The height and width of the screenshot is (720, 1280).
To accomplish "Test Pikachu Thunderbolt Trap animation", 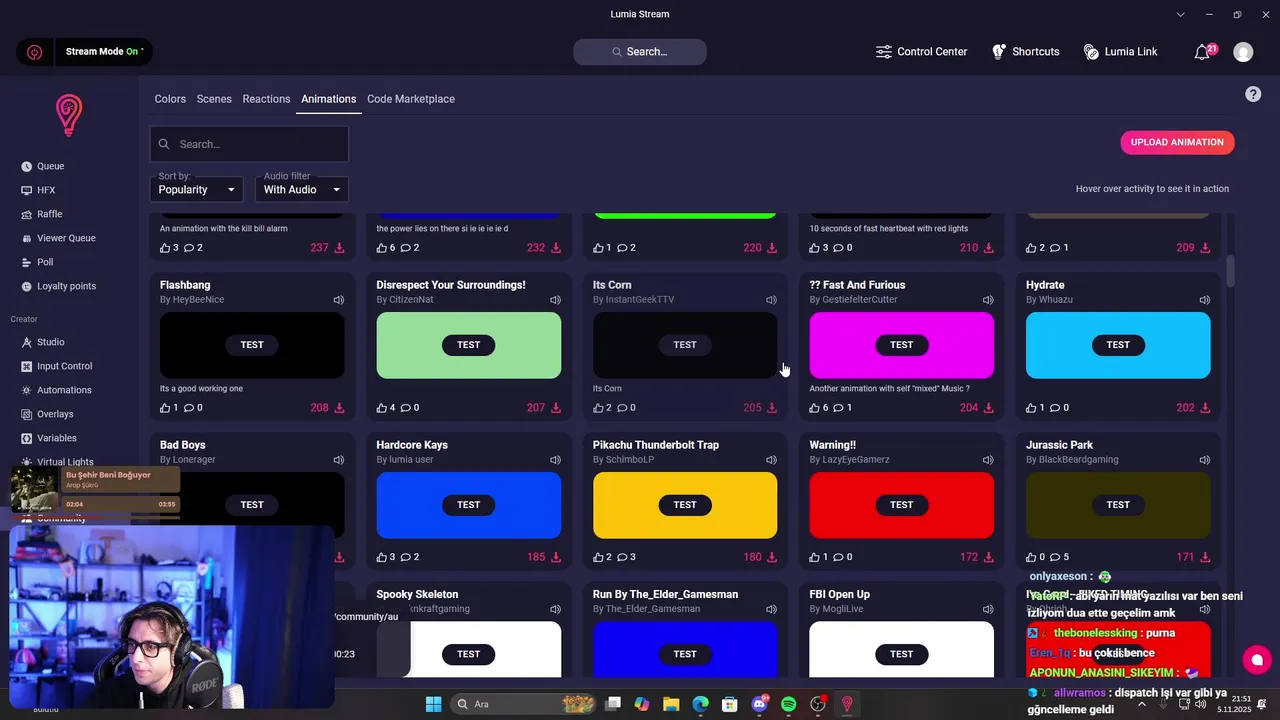I will click(685, 505).
